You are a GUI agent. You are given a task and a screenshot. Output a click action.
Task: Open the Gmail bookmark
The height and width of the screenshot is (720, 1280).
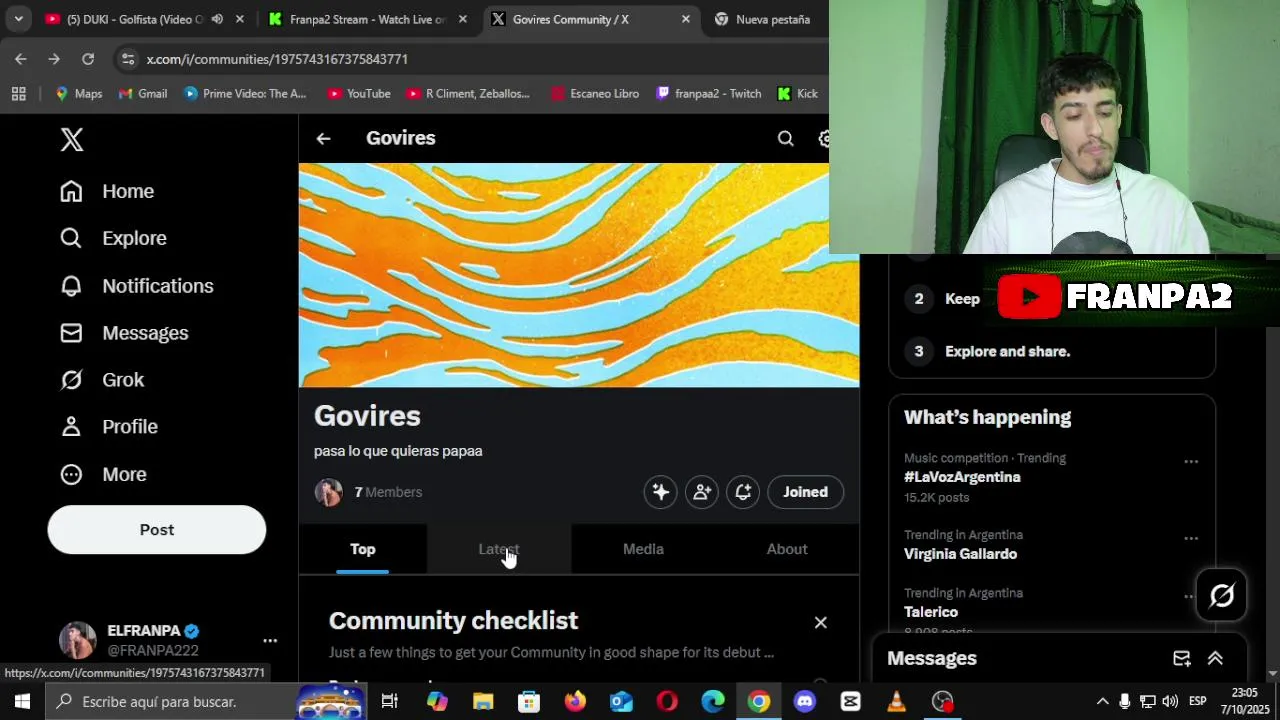coord(143,93)
